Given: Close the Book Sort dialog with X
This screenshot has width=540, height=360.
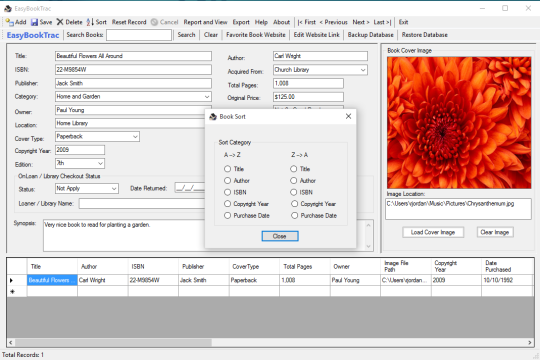Looking at the screenshot, I should tap(348, 116).
